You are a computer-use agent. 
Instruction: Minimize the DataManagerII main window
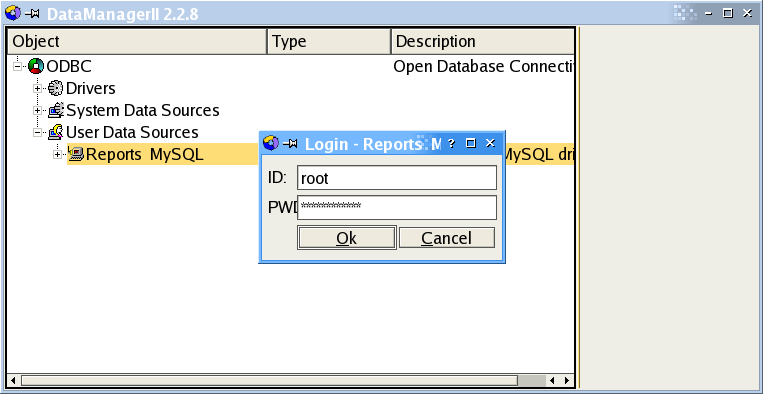[x=708, y=14]
